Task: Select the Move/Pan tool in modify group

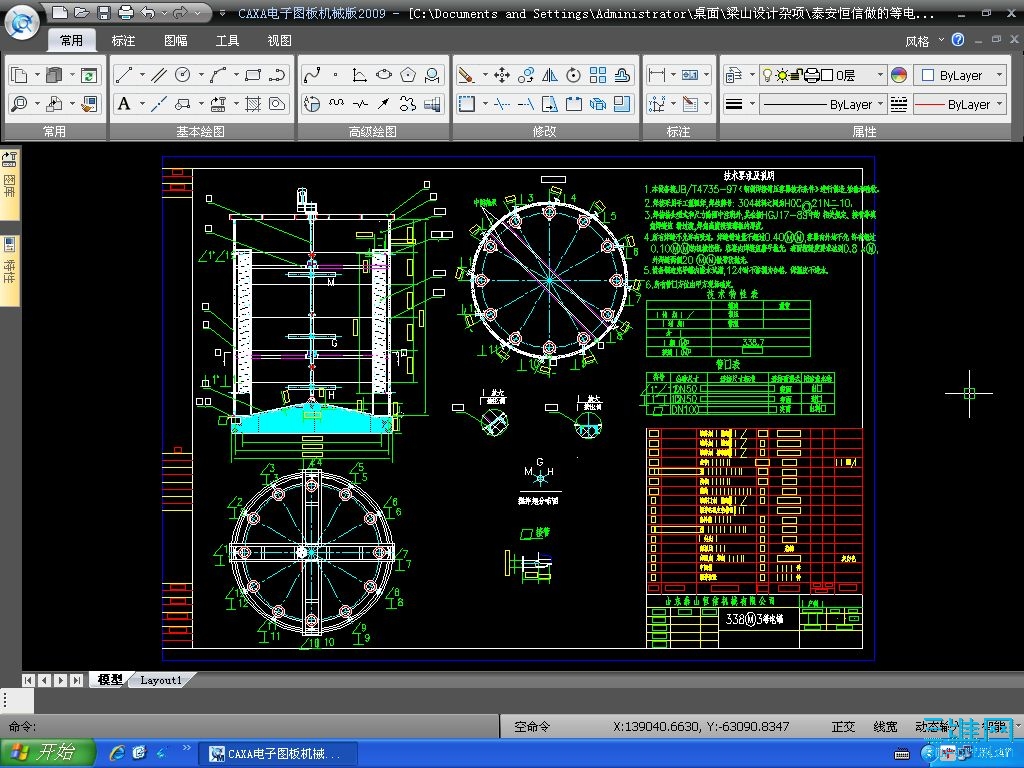Action: point(502,75)
